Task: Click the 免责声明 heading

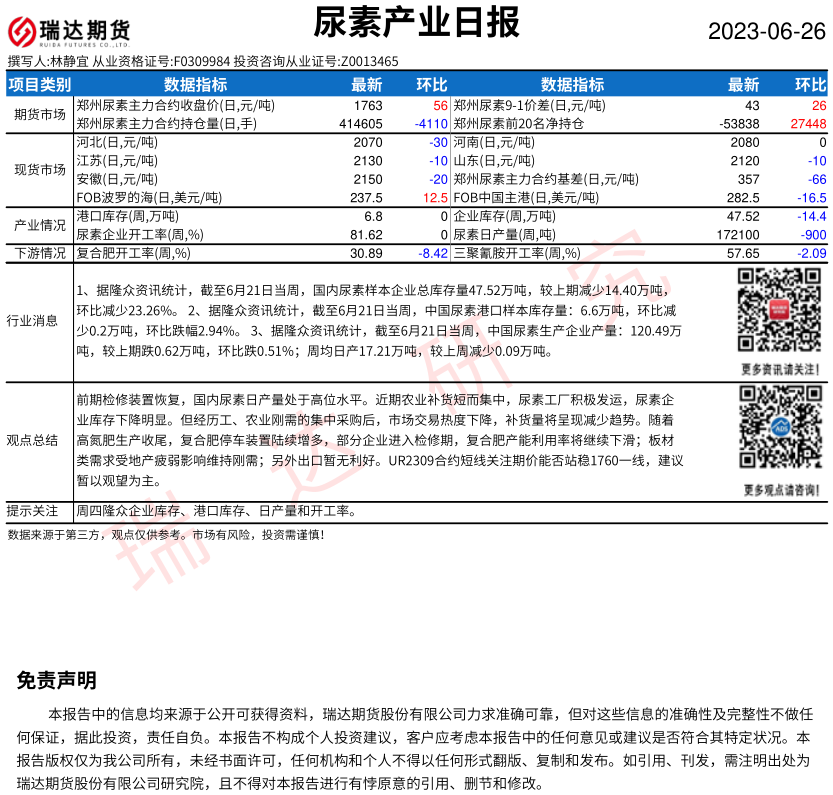Action: 57,681
